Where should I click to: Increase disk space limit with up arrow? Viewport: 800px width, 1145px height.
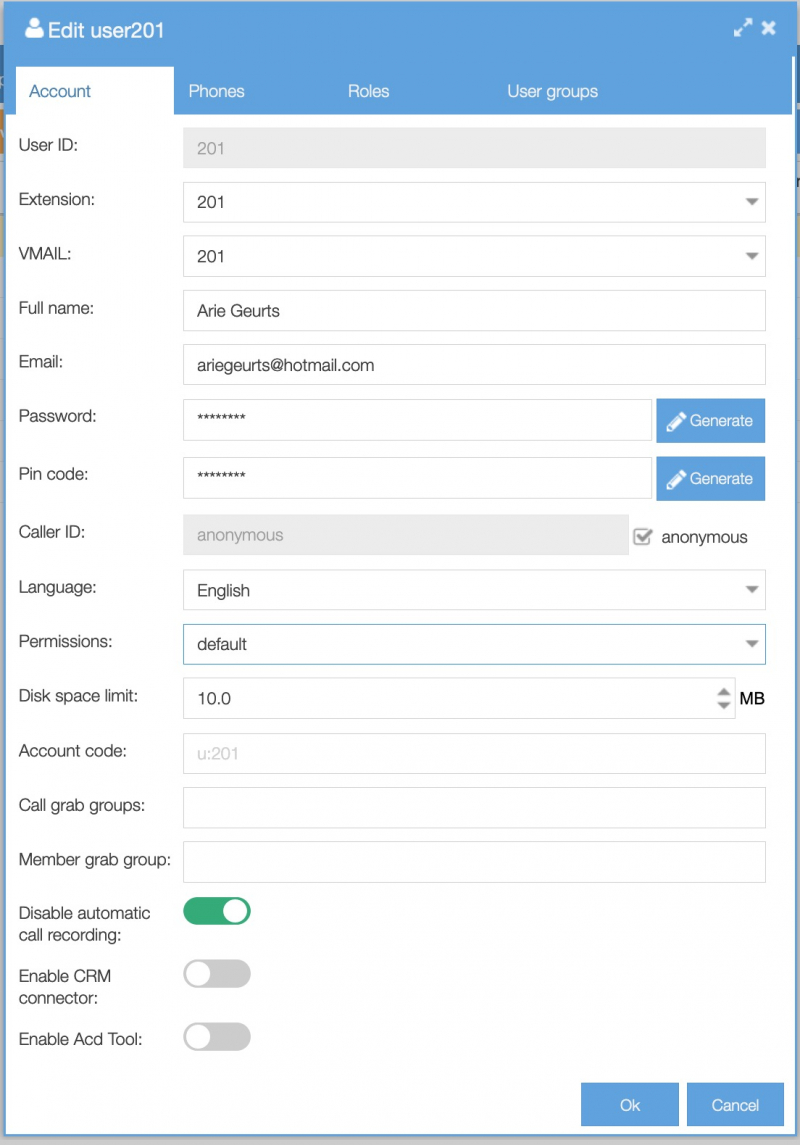(724, 691)
